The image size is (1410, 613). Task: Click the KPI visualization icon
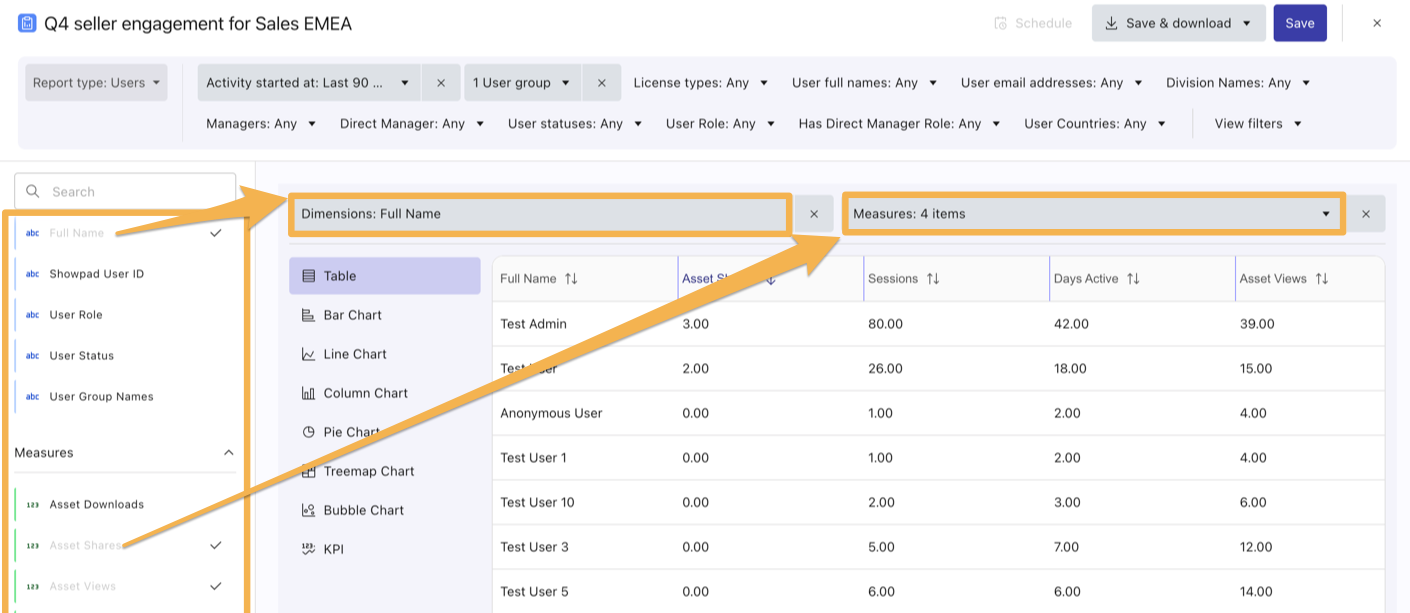coord(308,549)
